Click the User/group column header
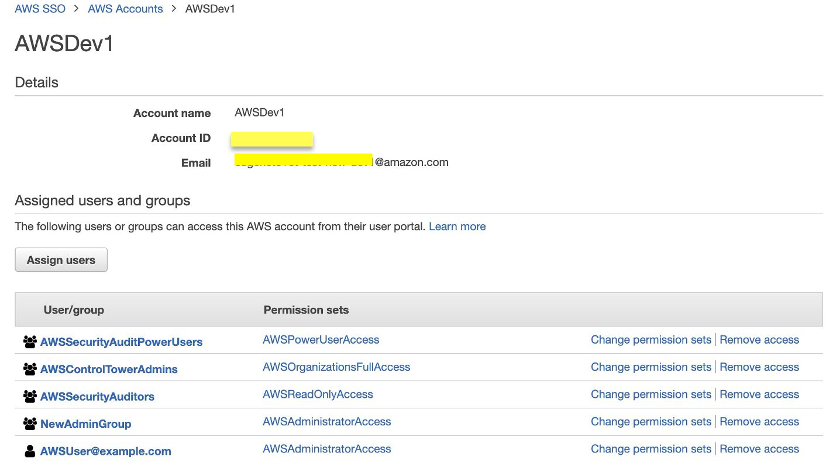 coord(74,310)
